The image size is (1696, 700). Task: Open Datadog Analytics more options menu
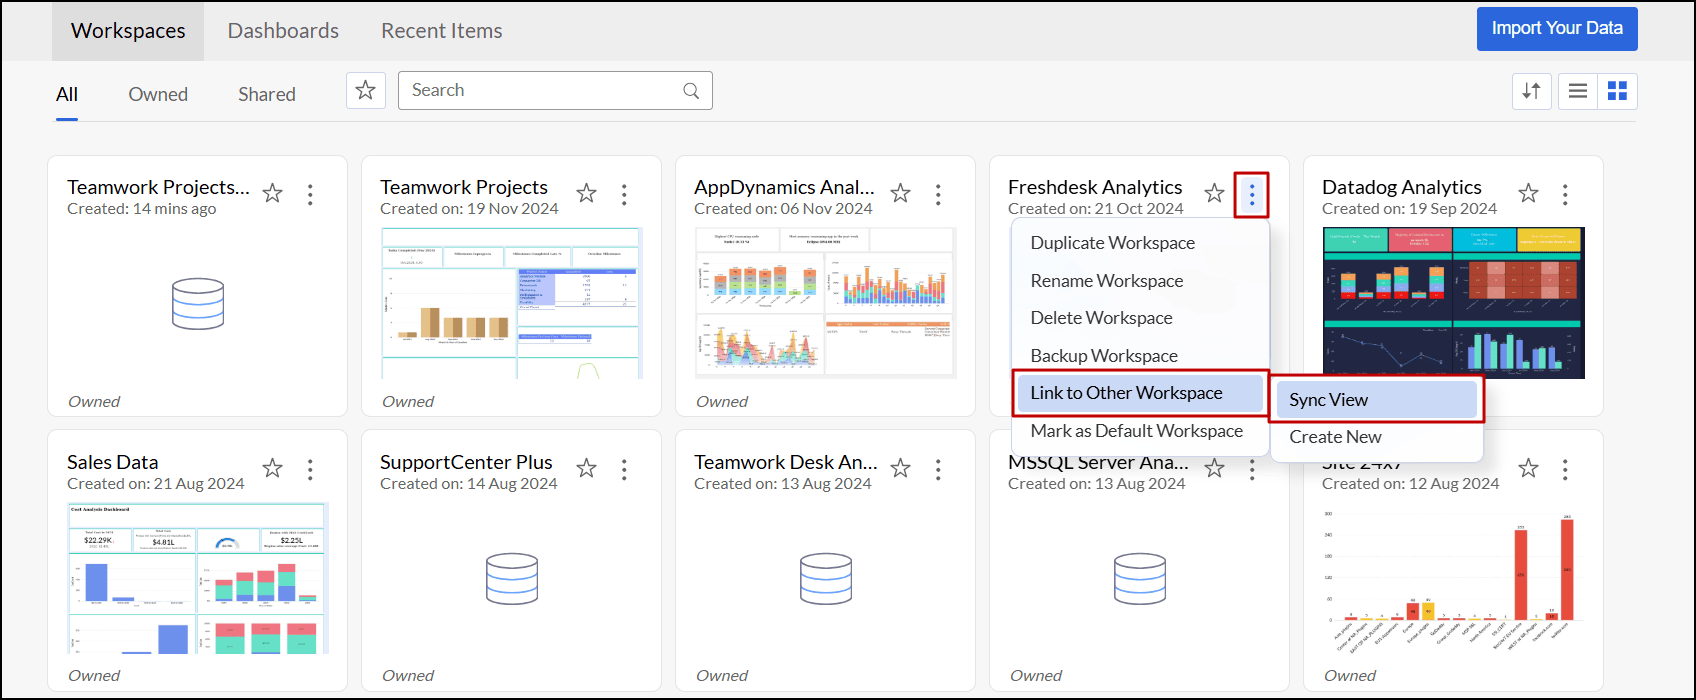[x=1565, y=194]
